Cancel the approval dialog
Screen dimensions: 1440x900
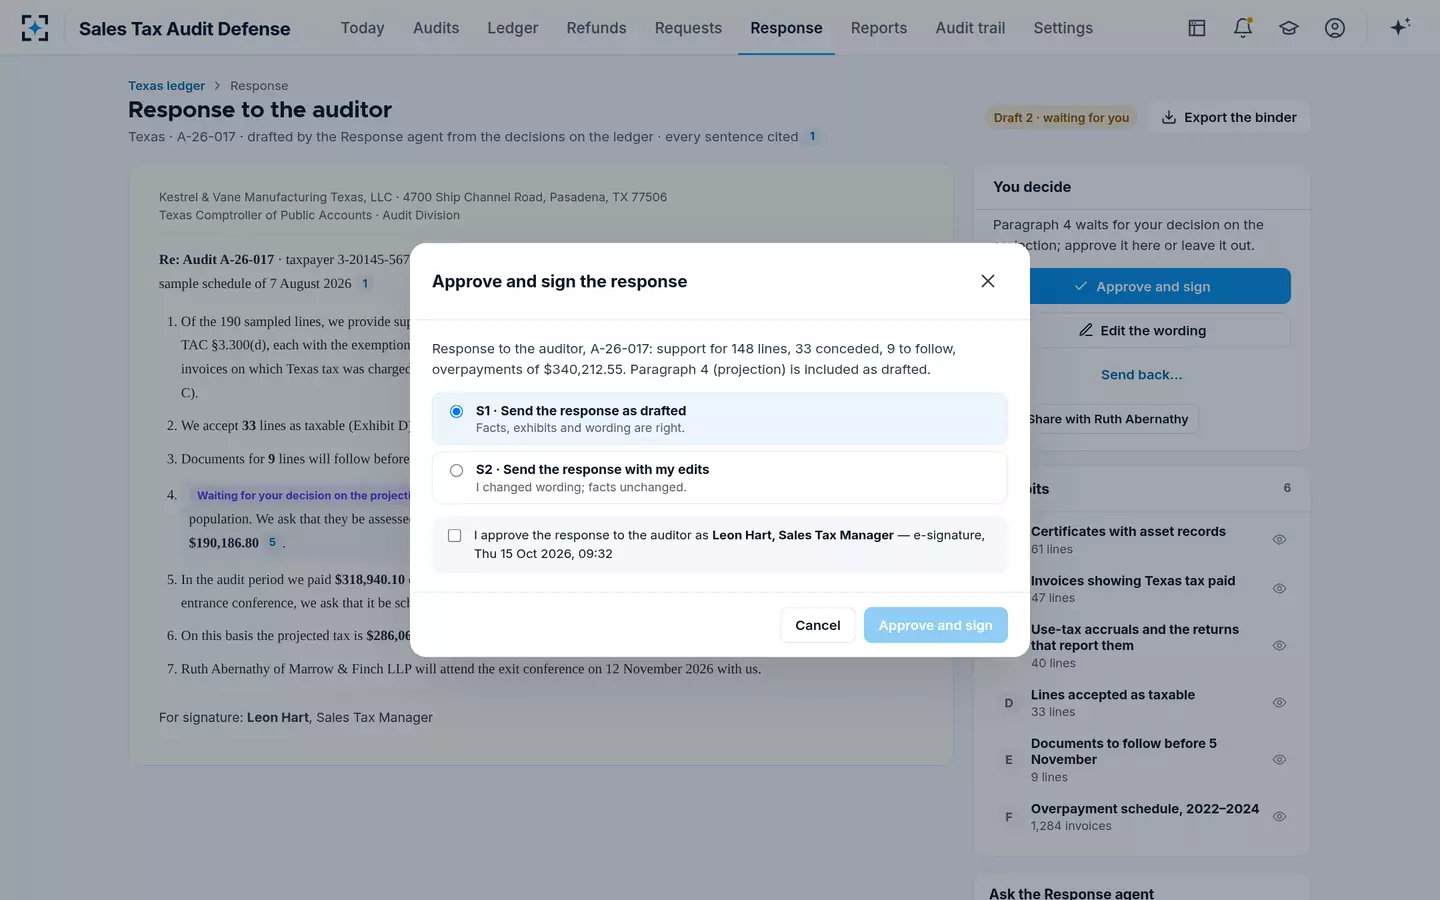[818, 625]
